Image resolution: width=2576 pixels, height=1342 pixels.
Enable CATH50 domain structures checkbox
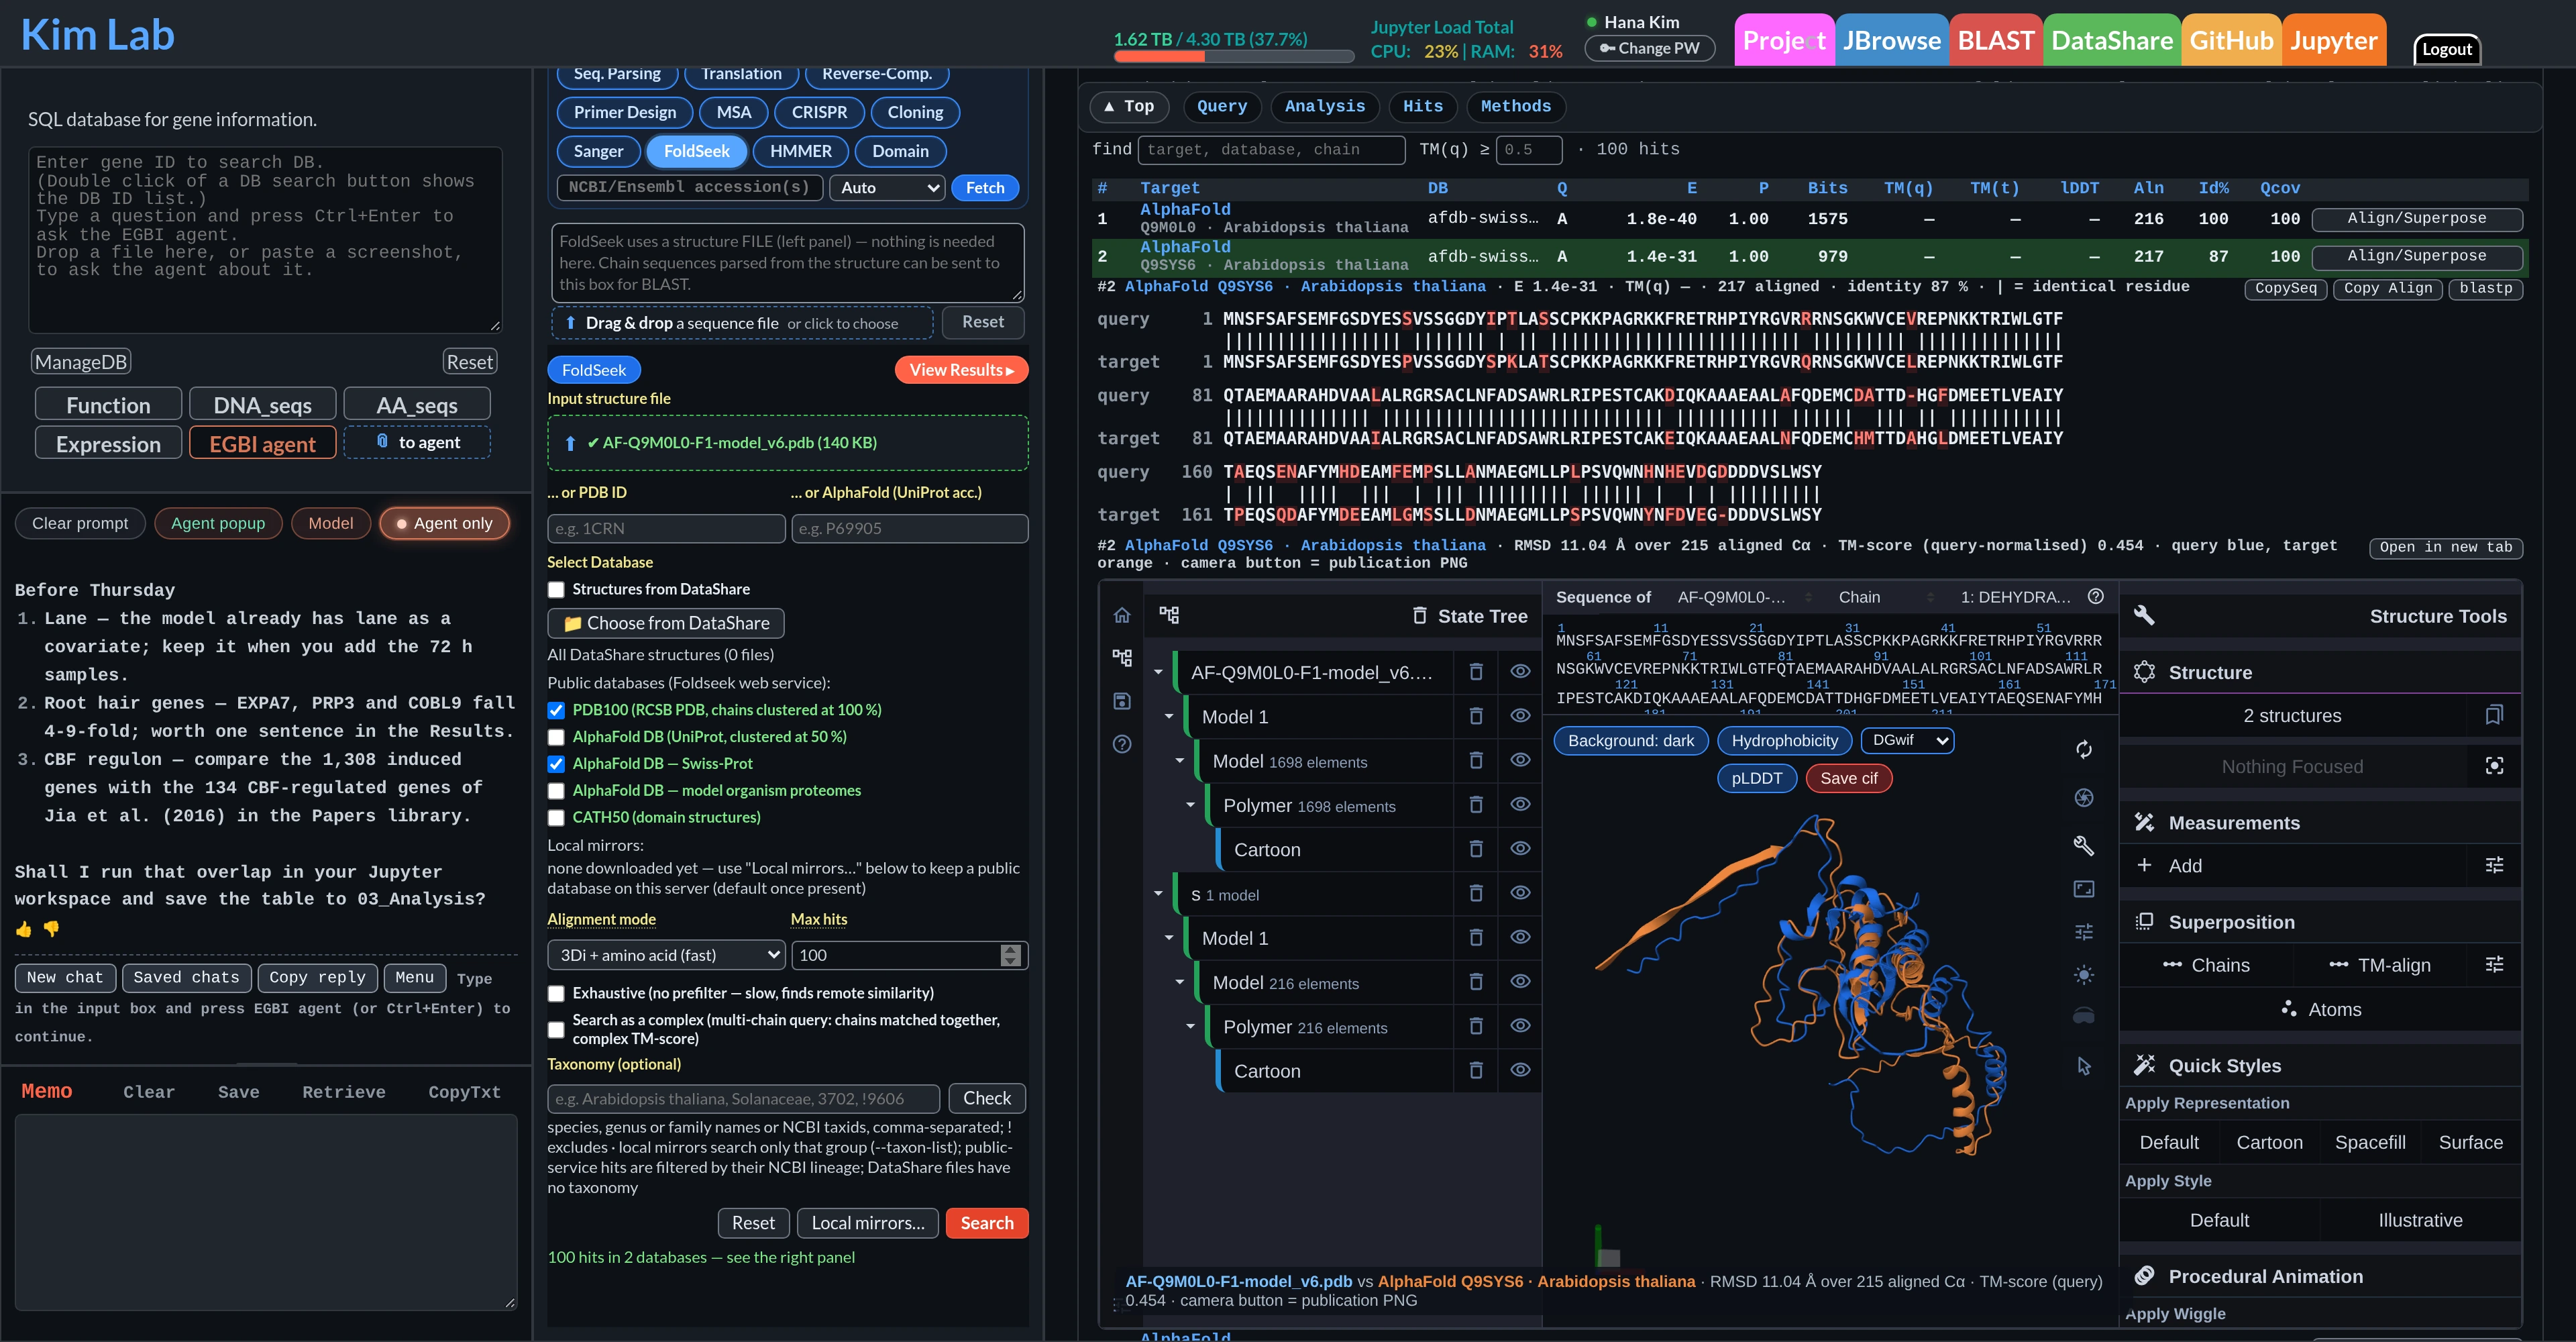point(556,818)
